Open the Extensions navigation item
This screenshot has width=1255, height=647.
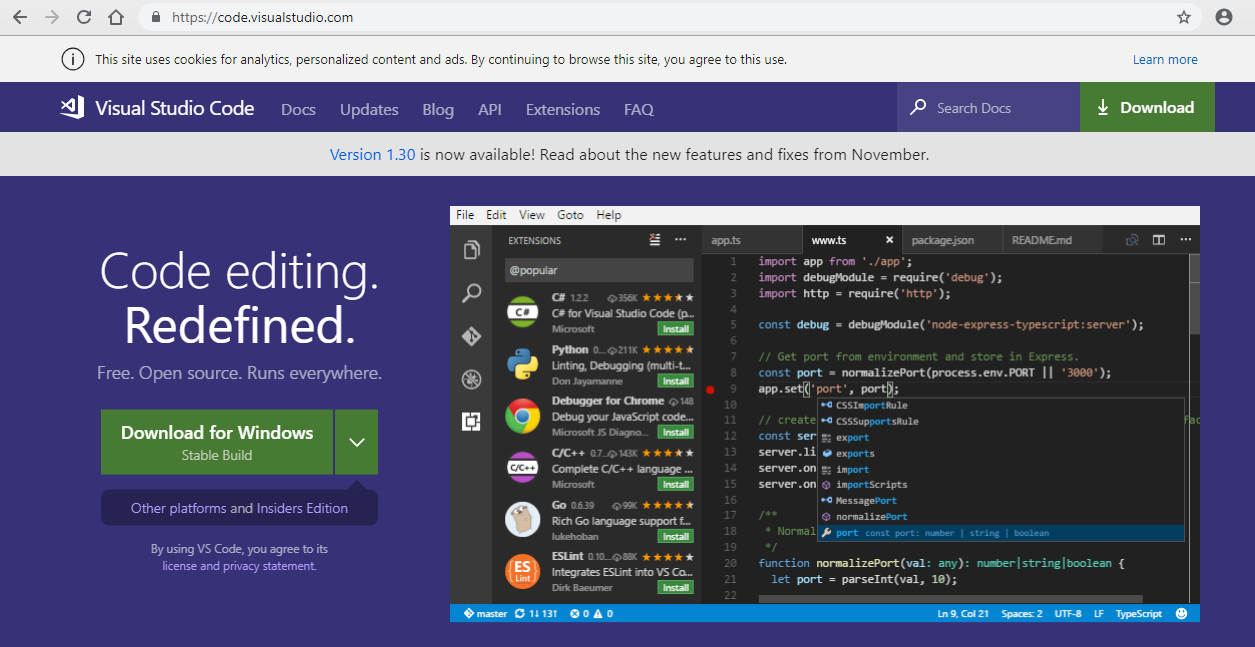(x=563, y=109)
